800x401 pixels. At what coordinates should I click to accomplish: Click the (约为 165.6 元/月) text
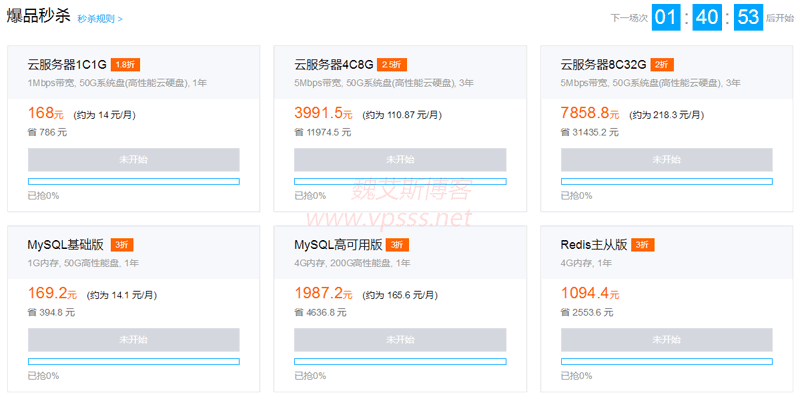pos(400,295)
